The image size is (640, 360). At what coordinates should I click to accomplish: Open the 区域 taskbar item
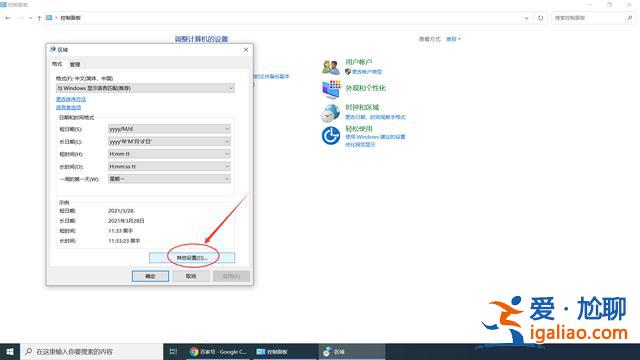(x=351, y=351)
